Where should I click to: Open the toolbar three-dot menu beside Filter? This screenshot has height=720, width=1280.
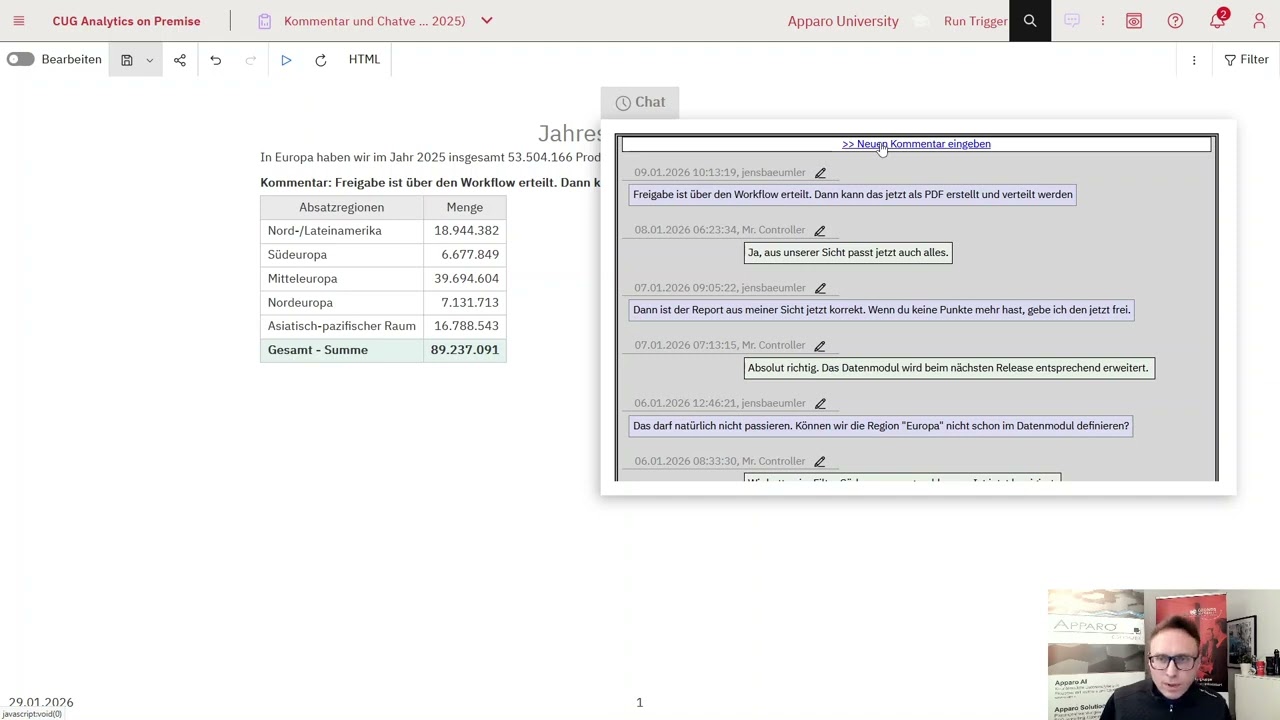pyautogui.click(x=1194, y=60)
